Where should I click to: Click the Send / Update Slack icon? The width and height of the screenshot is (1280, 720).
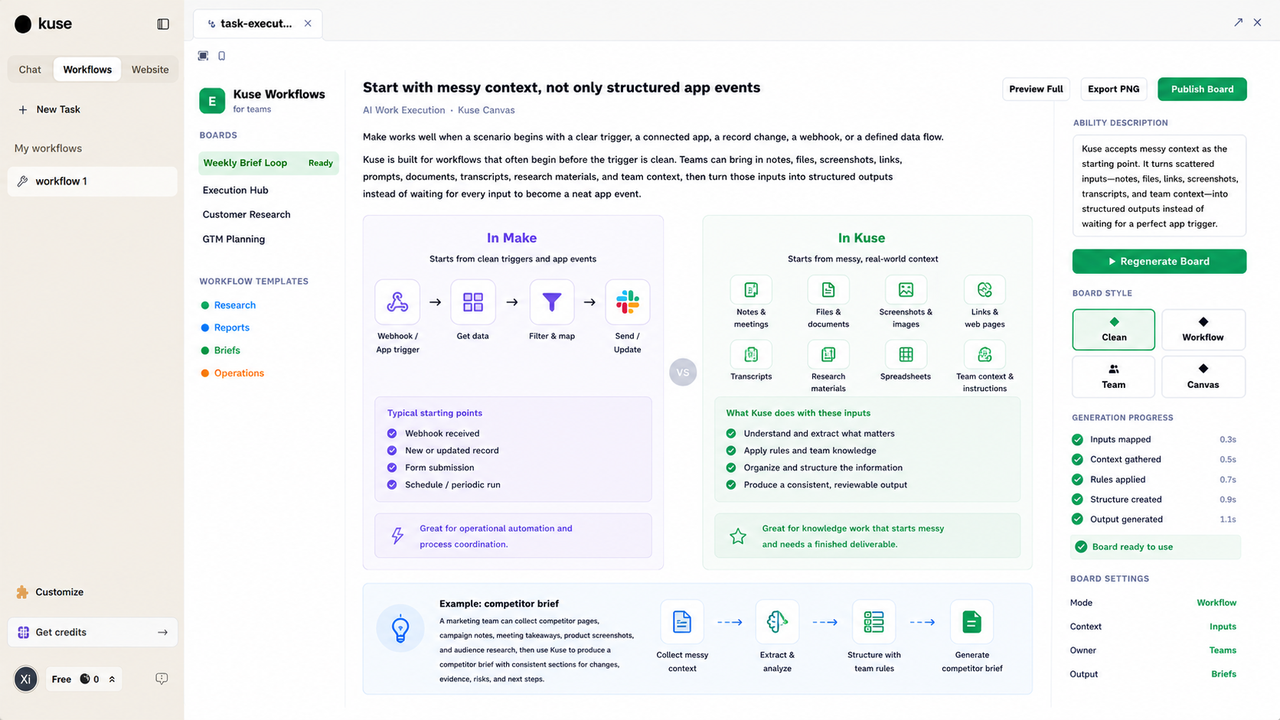(627, 302)
